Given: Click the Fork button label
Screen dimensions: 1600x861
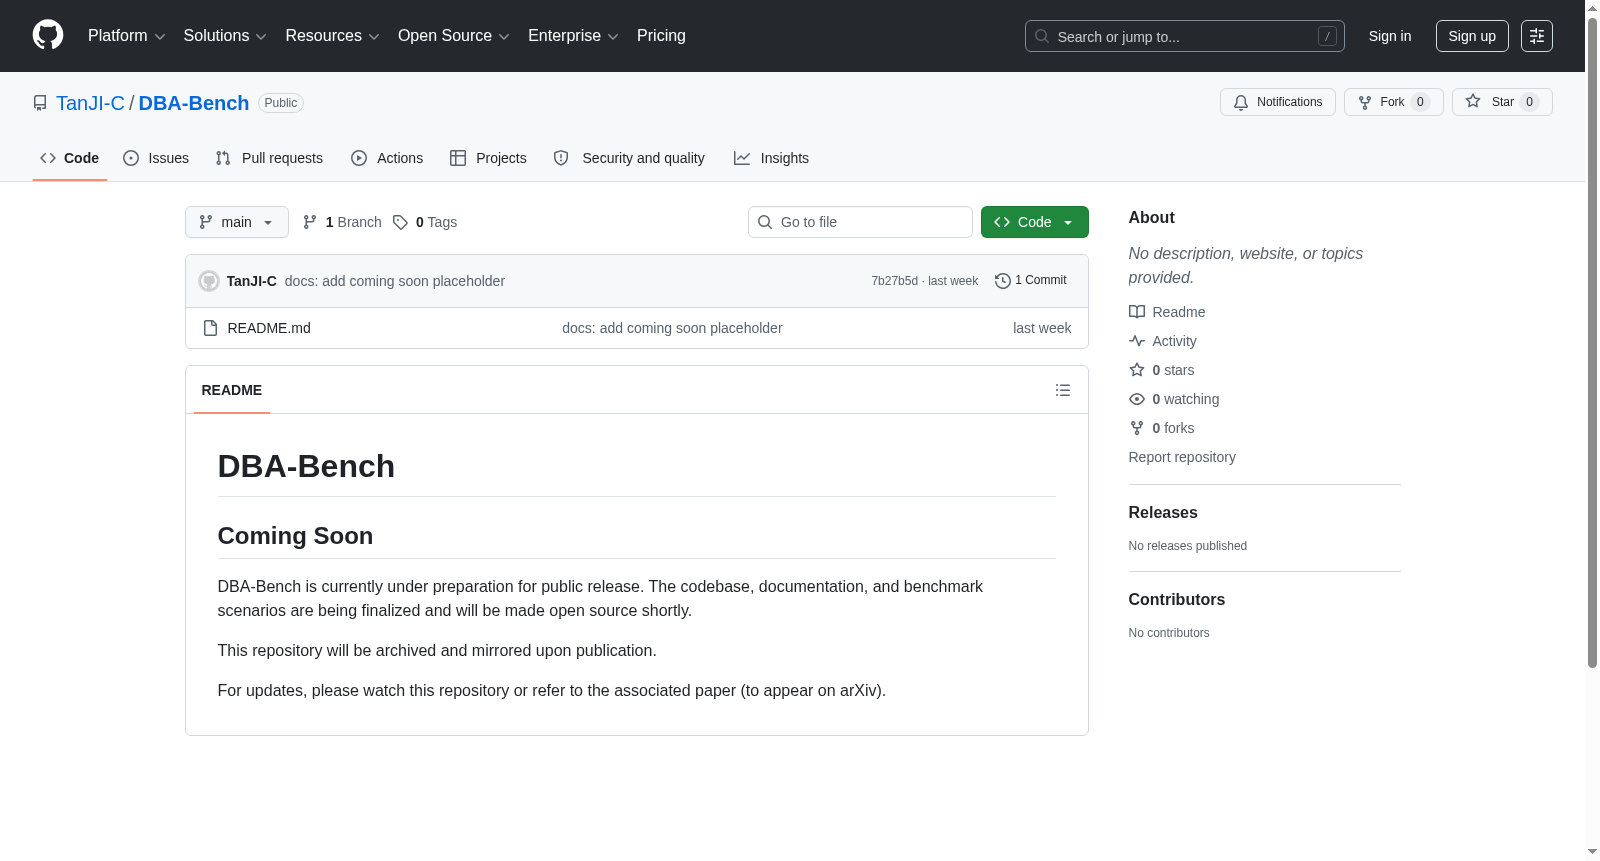Looking at the screenshot, I should coord(1392,102).
